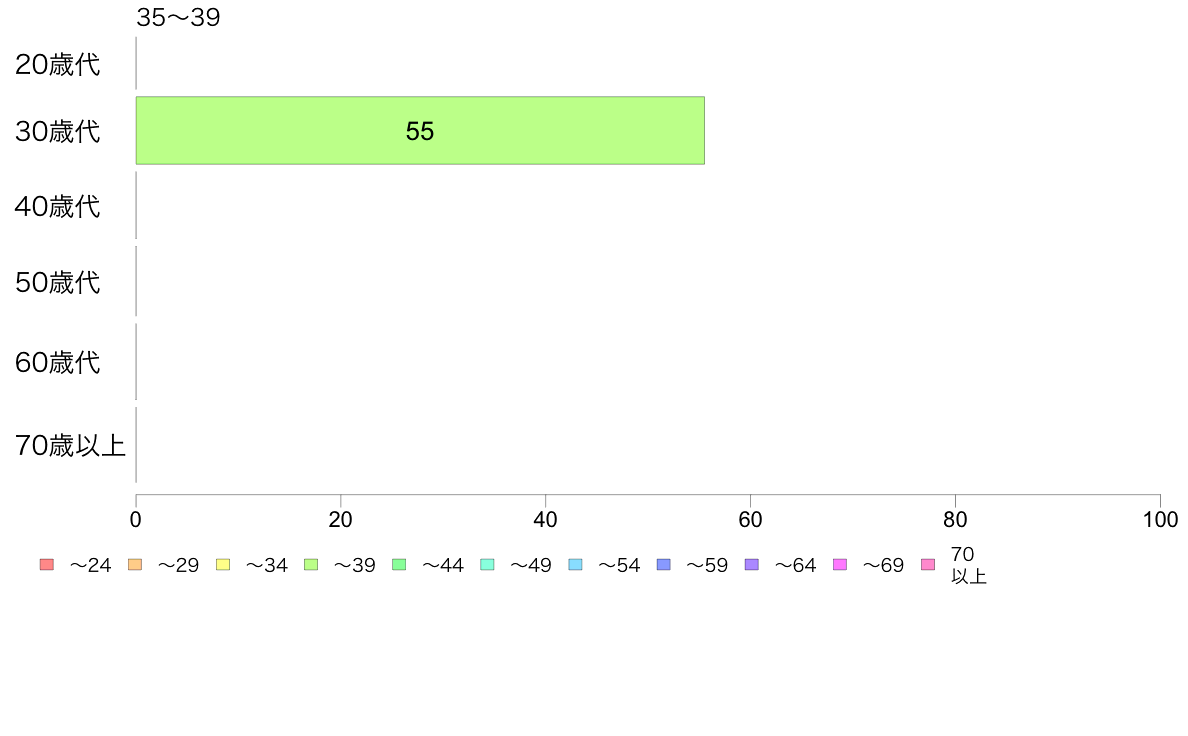Click the red ~24 legend swatch
This screenshot has height=736, width=1188.
[47, 565]
